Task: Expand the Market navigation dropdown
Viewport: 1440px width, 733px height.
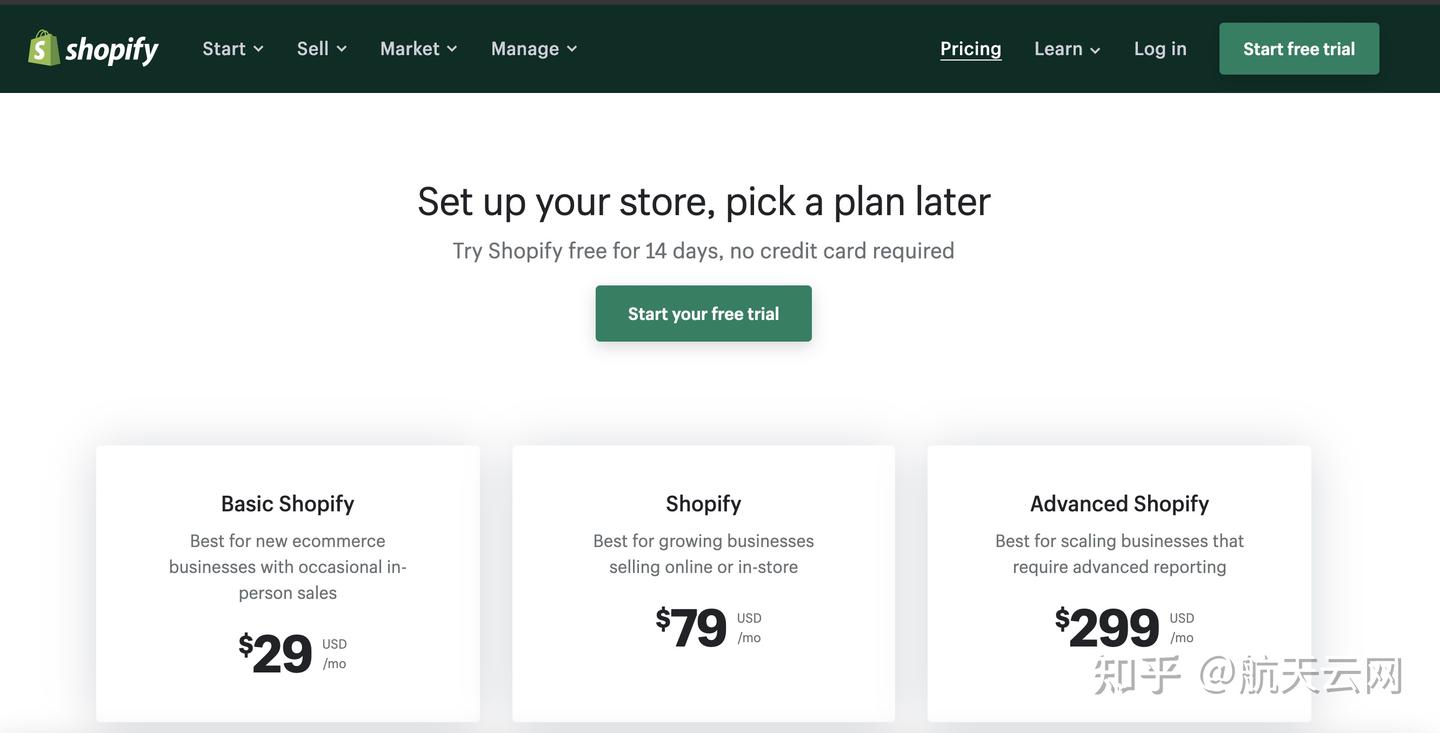Action: click(x=418, y=49)
